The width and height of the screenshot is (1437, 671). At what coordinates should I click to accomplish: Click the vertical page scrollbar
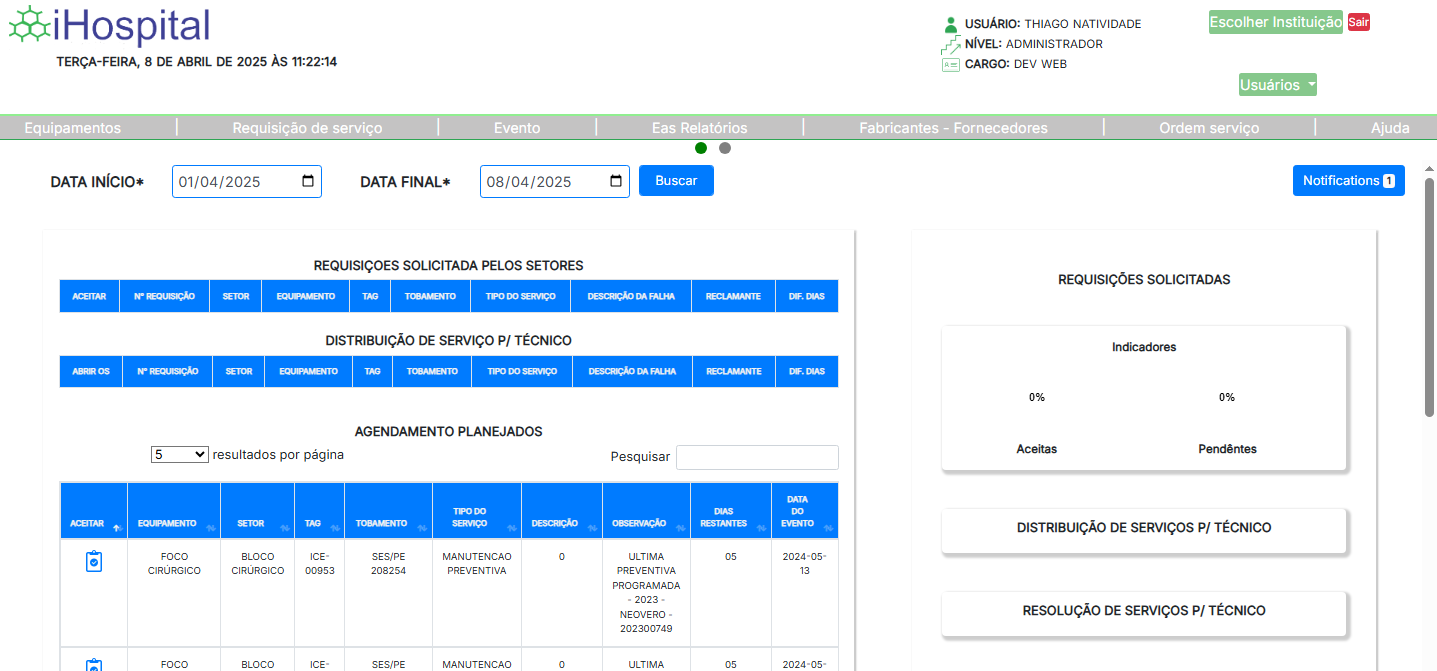pyautogui.click(x=1429, y=300)
